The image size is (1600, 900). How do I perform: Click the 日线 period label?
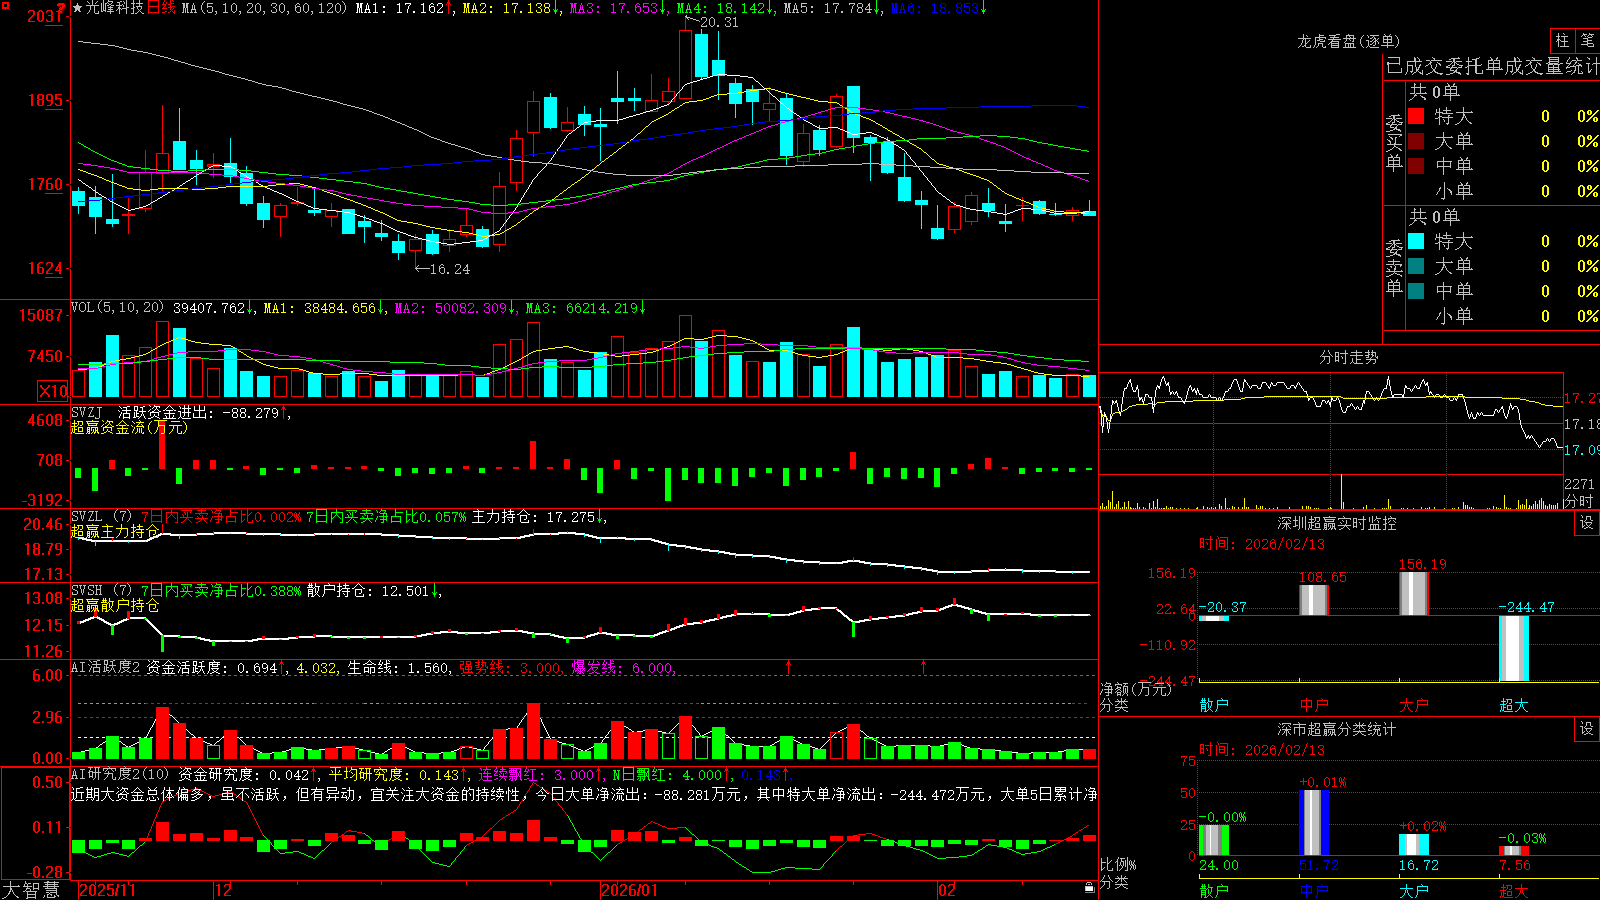click(x=161, y=8)
